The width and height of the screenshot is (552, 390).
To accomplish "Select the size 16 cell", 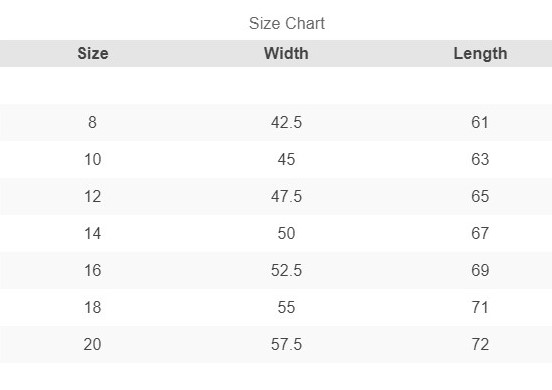I will 93,270.
